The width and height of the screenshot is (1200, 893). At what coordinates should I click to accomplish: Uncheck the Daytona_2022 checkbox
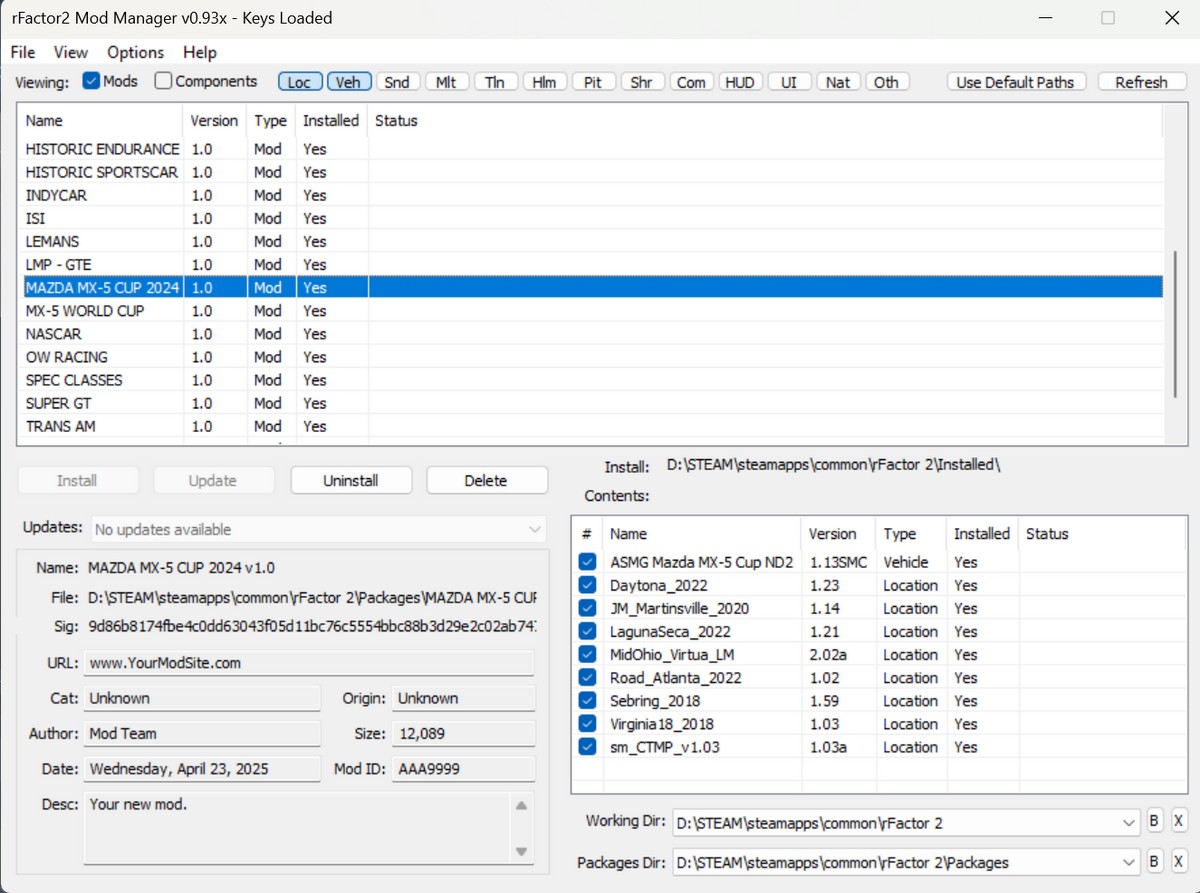(x=588, y=585)
